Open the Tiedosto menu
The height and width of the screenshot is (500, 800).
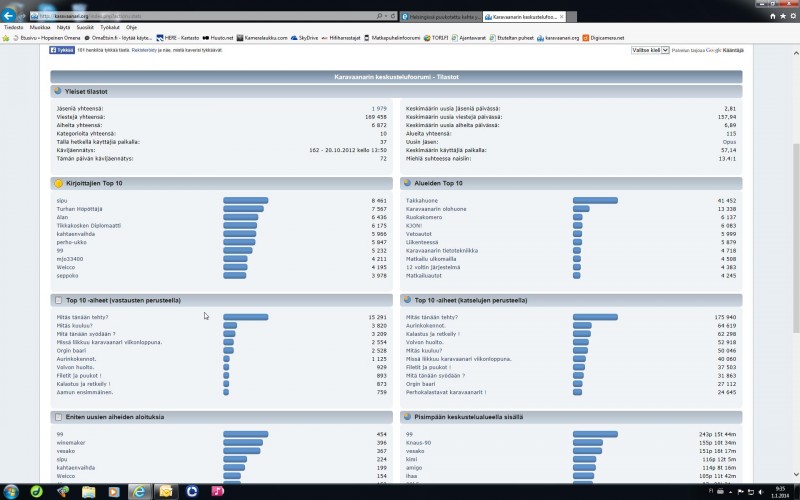pyautogui.click(x=13, y=27)
